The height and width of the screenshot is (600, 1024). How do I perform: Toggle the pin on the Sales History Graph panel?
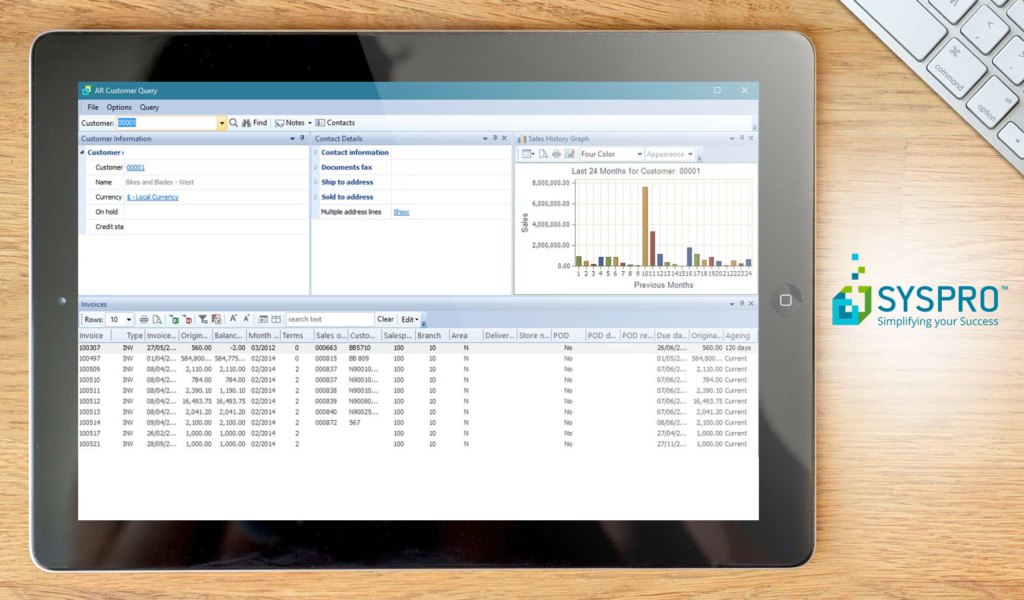741,138
